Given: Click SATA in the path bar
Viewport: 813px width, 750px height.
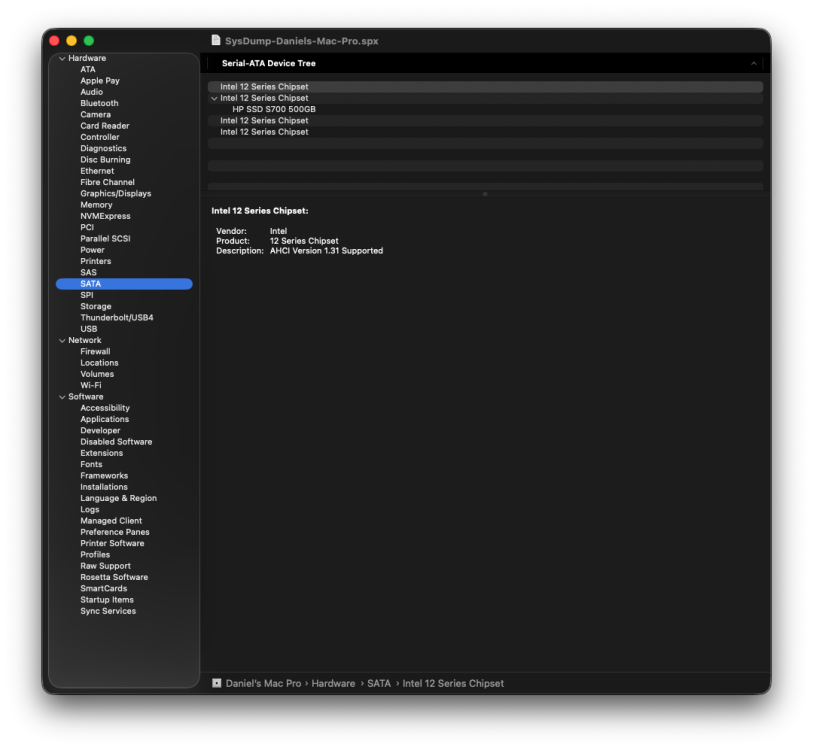Looking at the screenshot, I should (379, 684).
